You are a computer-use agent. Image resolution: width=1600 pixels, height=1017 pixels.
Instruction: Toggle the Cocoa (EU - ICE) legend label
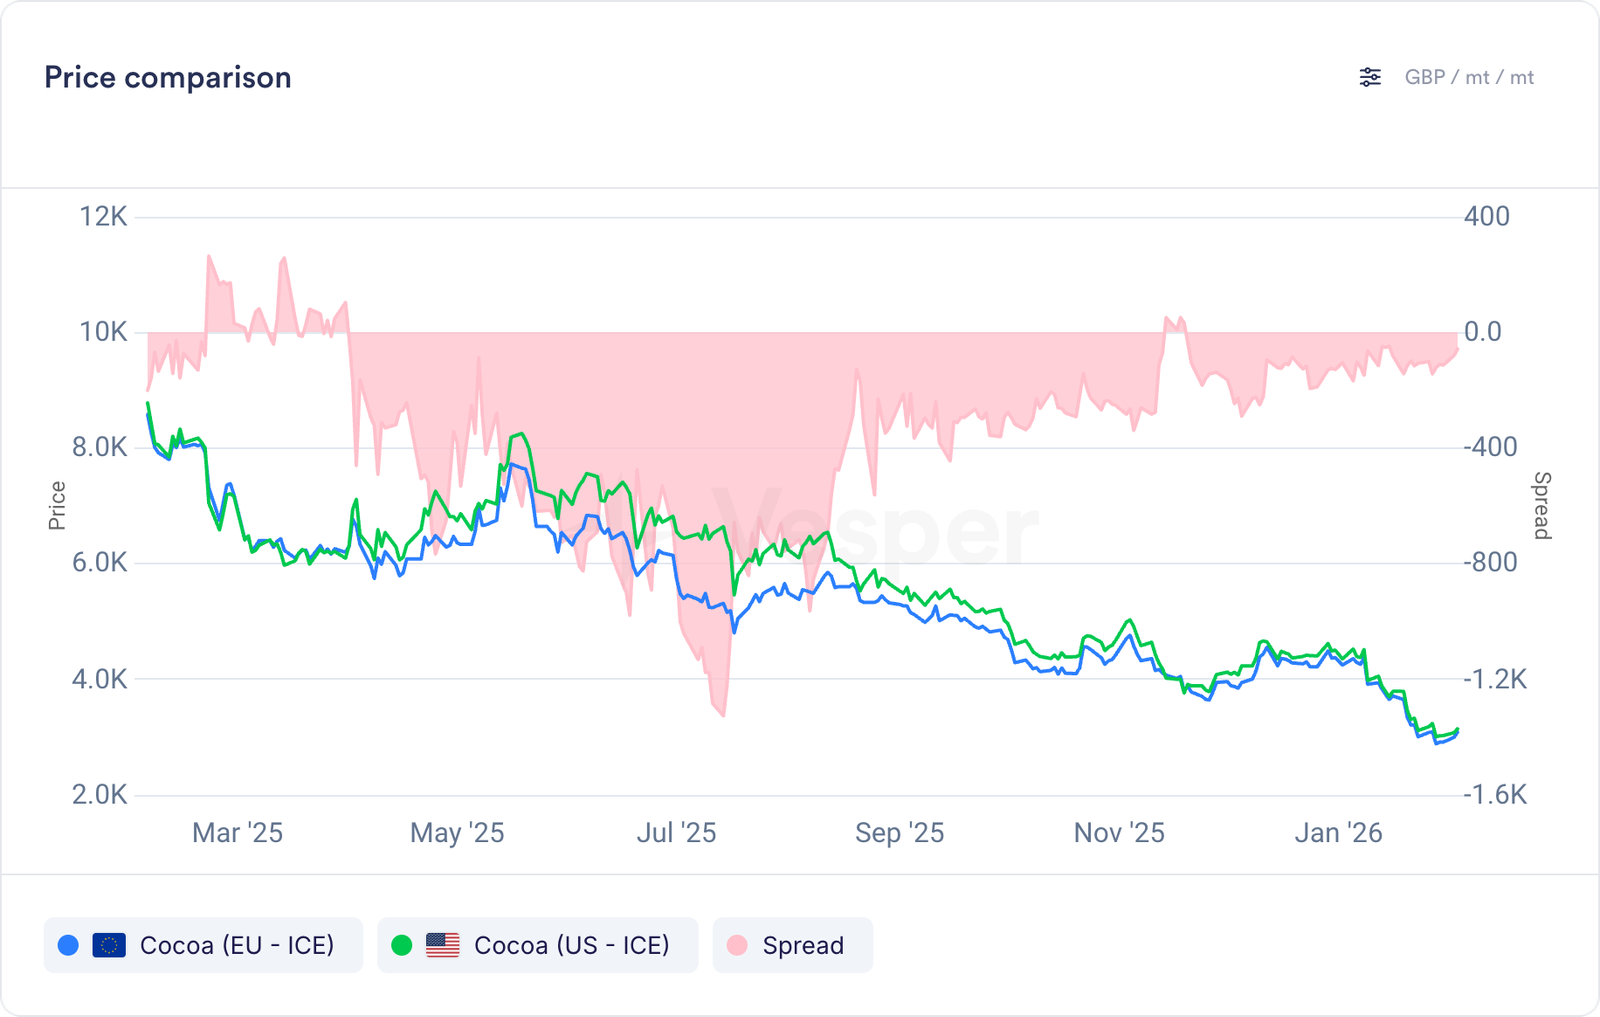237,945
